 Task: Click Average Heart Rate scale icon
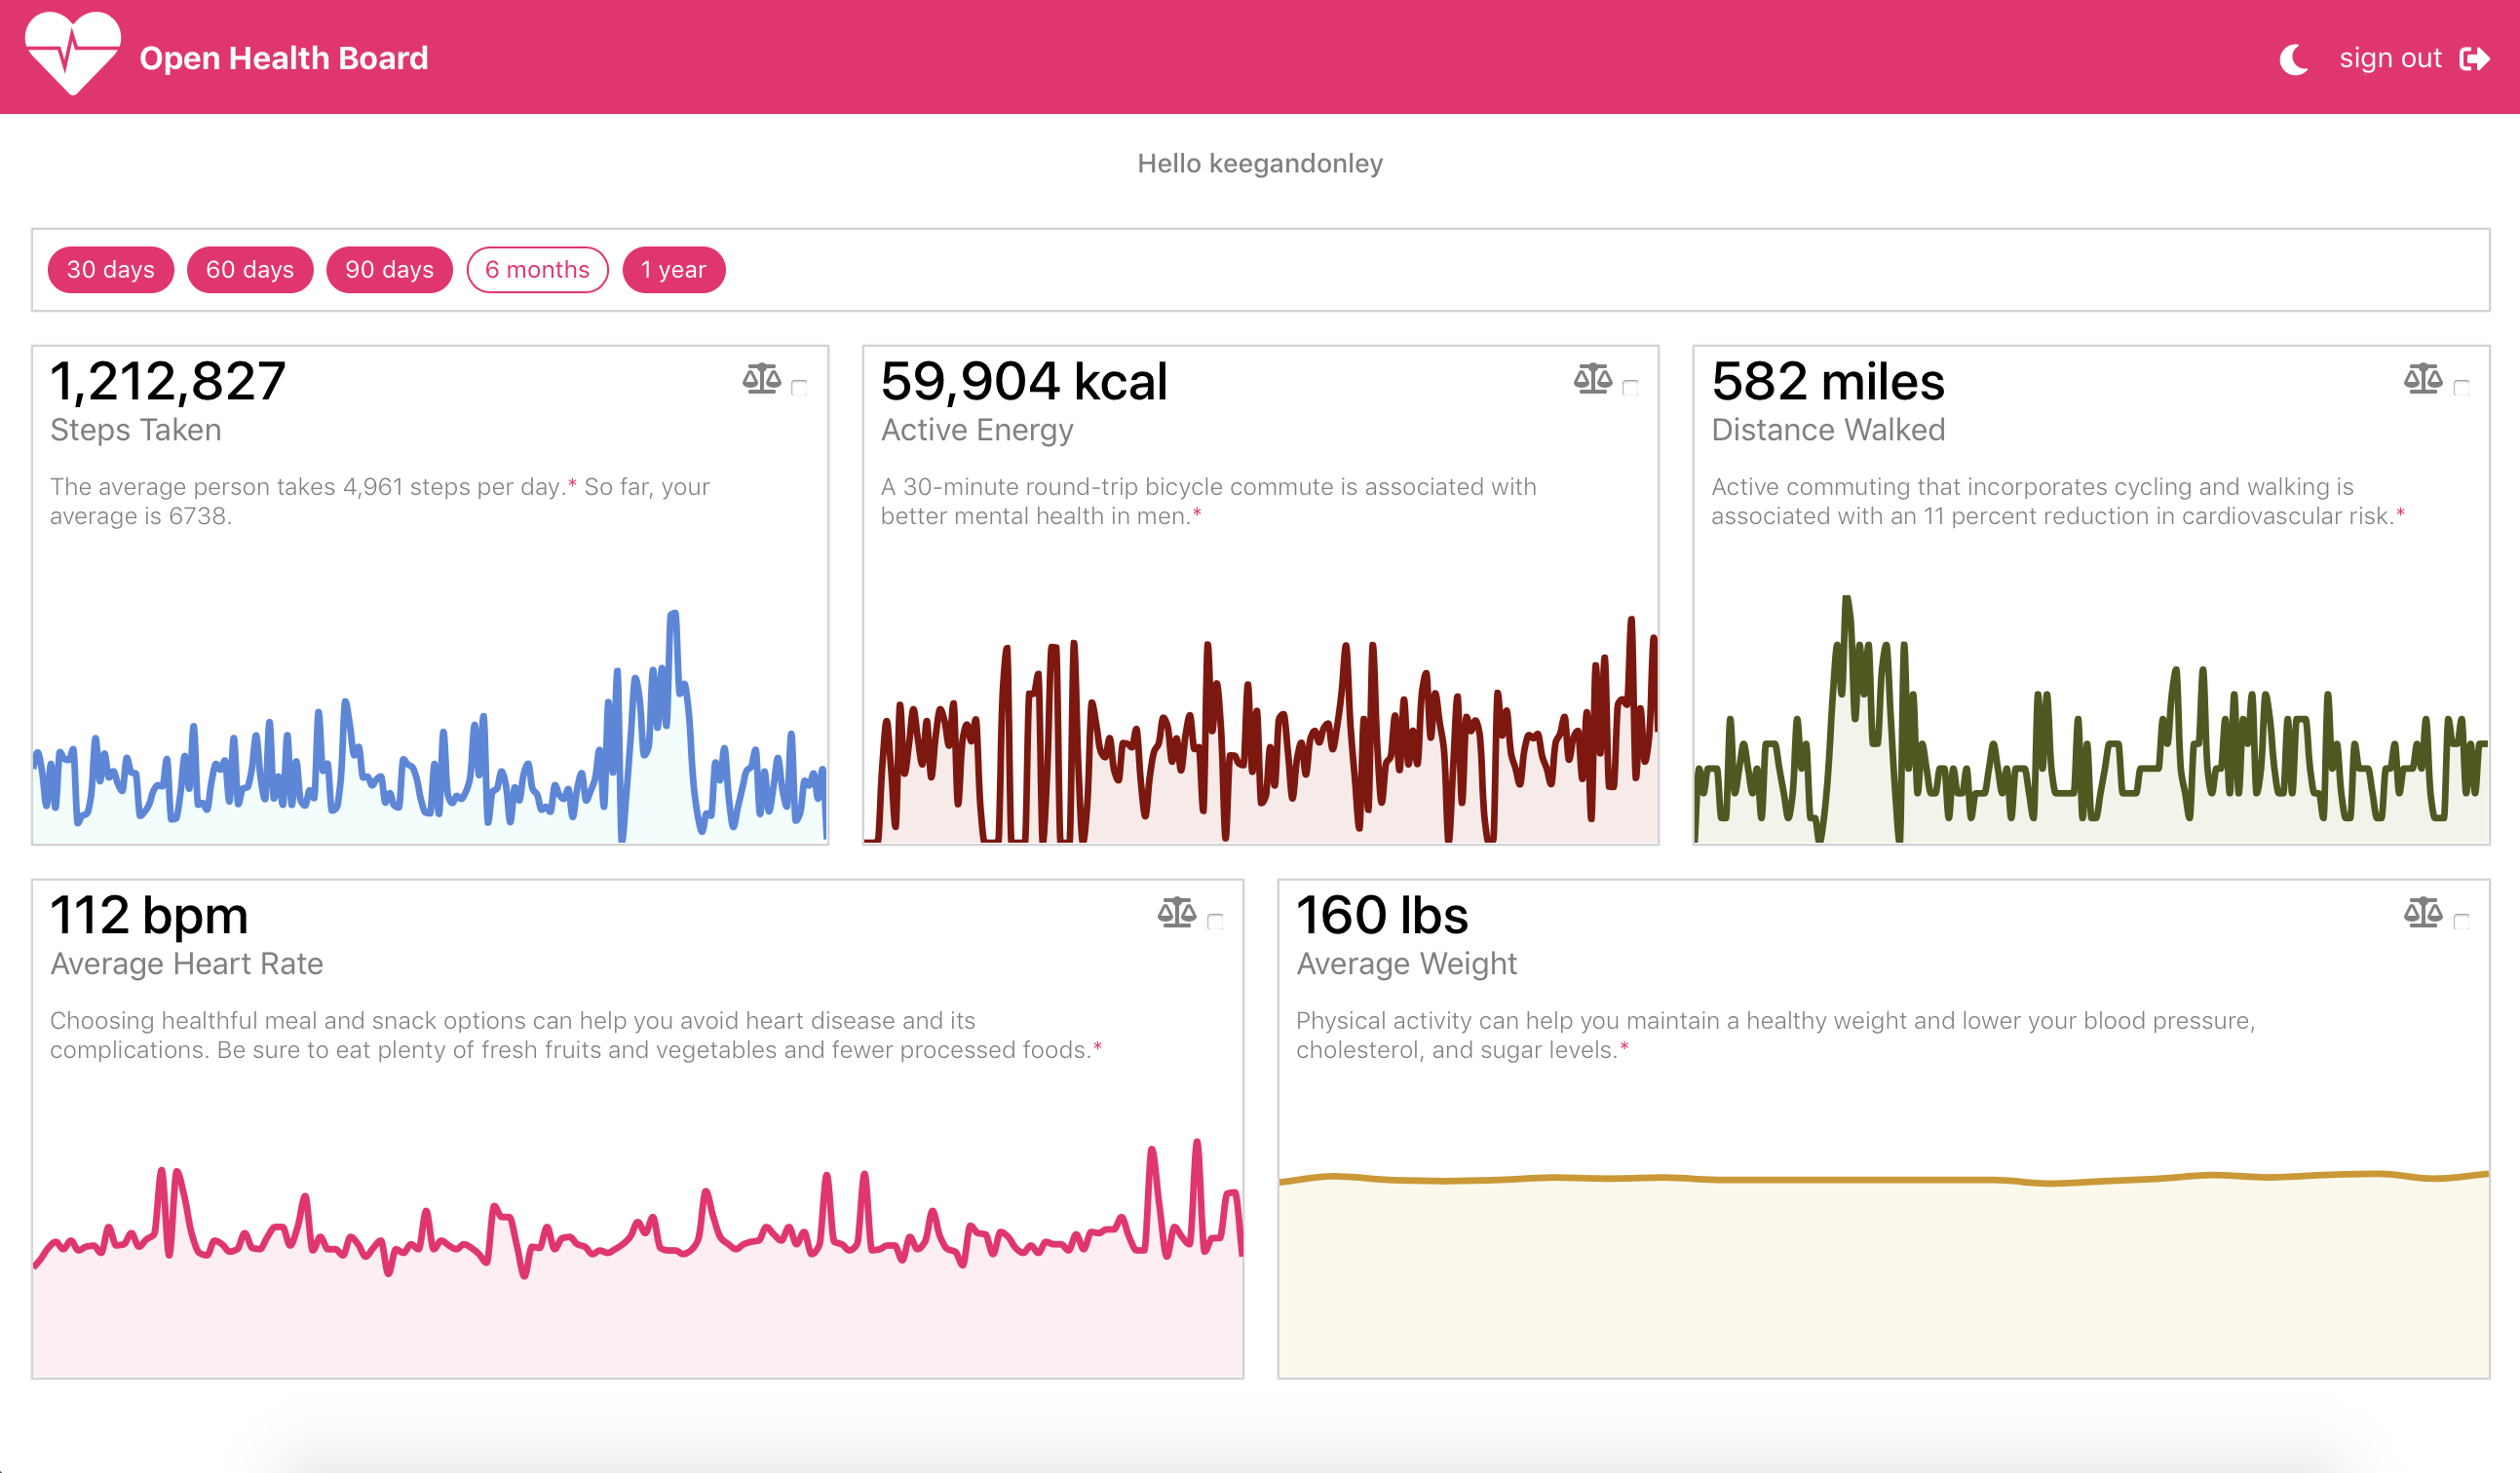coord(1176,913)
